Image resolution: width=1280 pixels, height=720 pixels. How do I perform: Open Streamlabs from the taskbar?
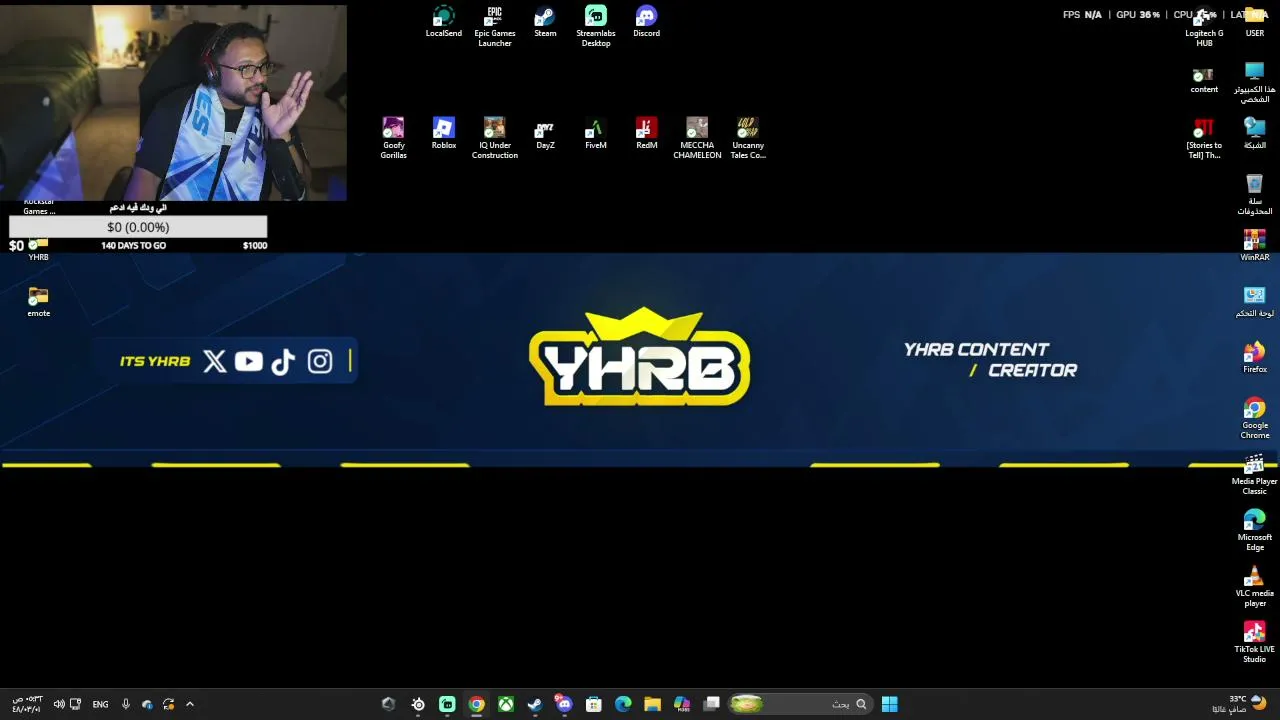point(447,704)
